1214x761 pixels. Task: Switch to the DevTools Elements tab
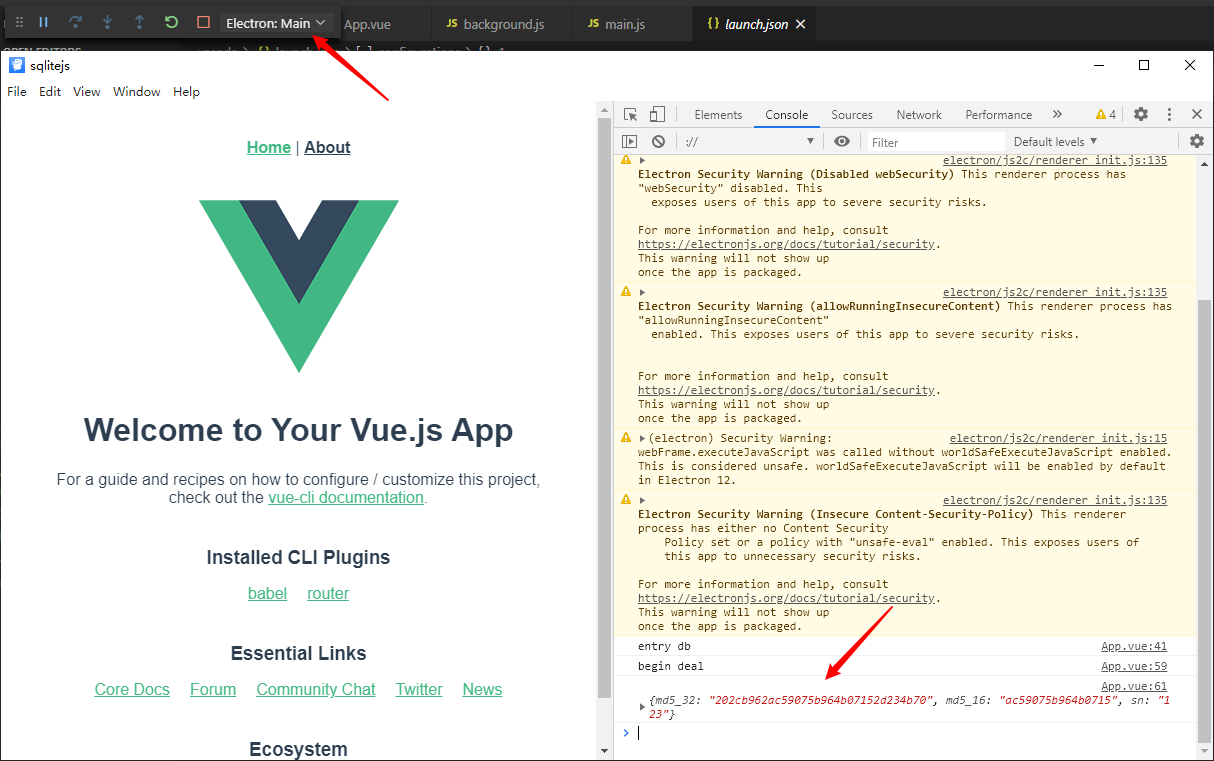coord(718,115)
